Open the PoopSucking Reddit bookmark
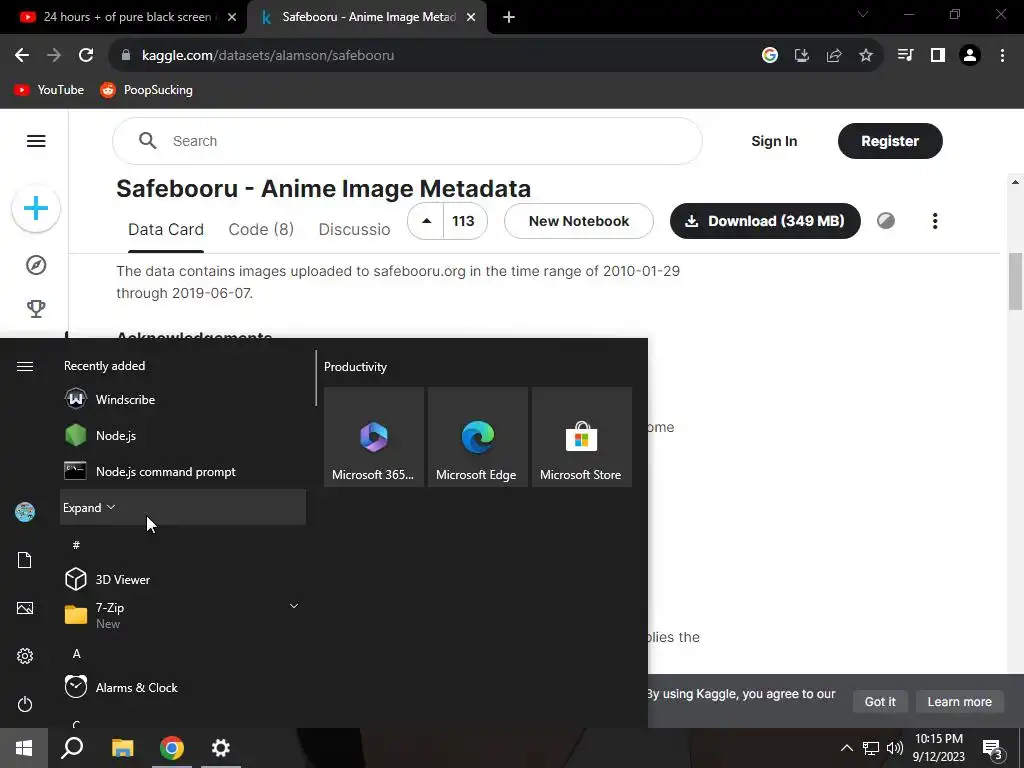Viewport: 1024px width, 768px height. pos(146,90)
